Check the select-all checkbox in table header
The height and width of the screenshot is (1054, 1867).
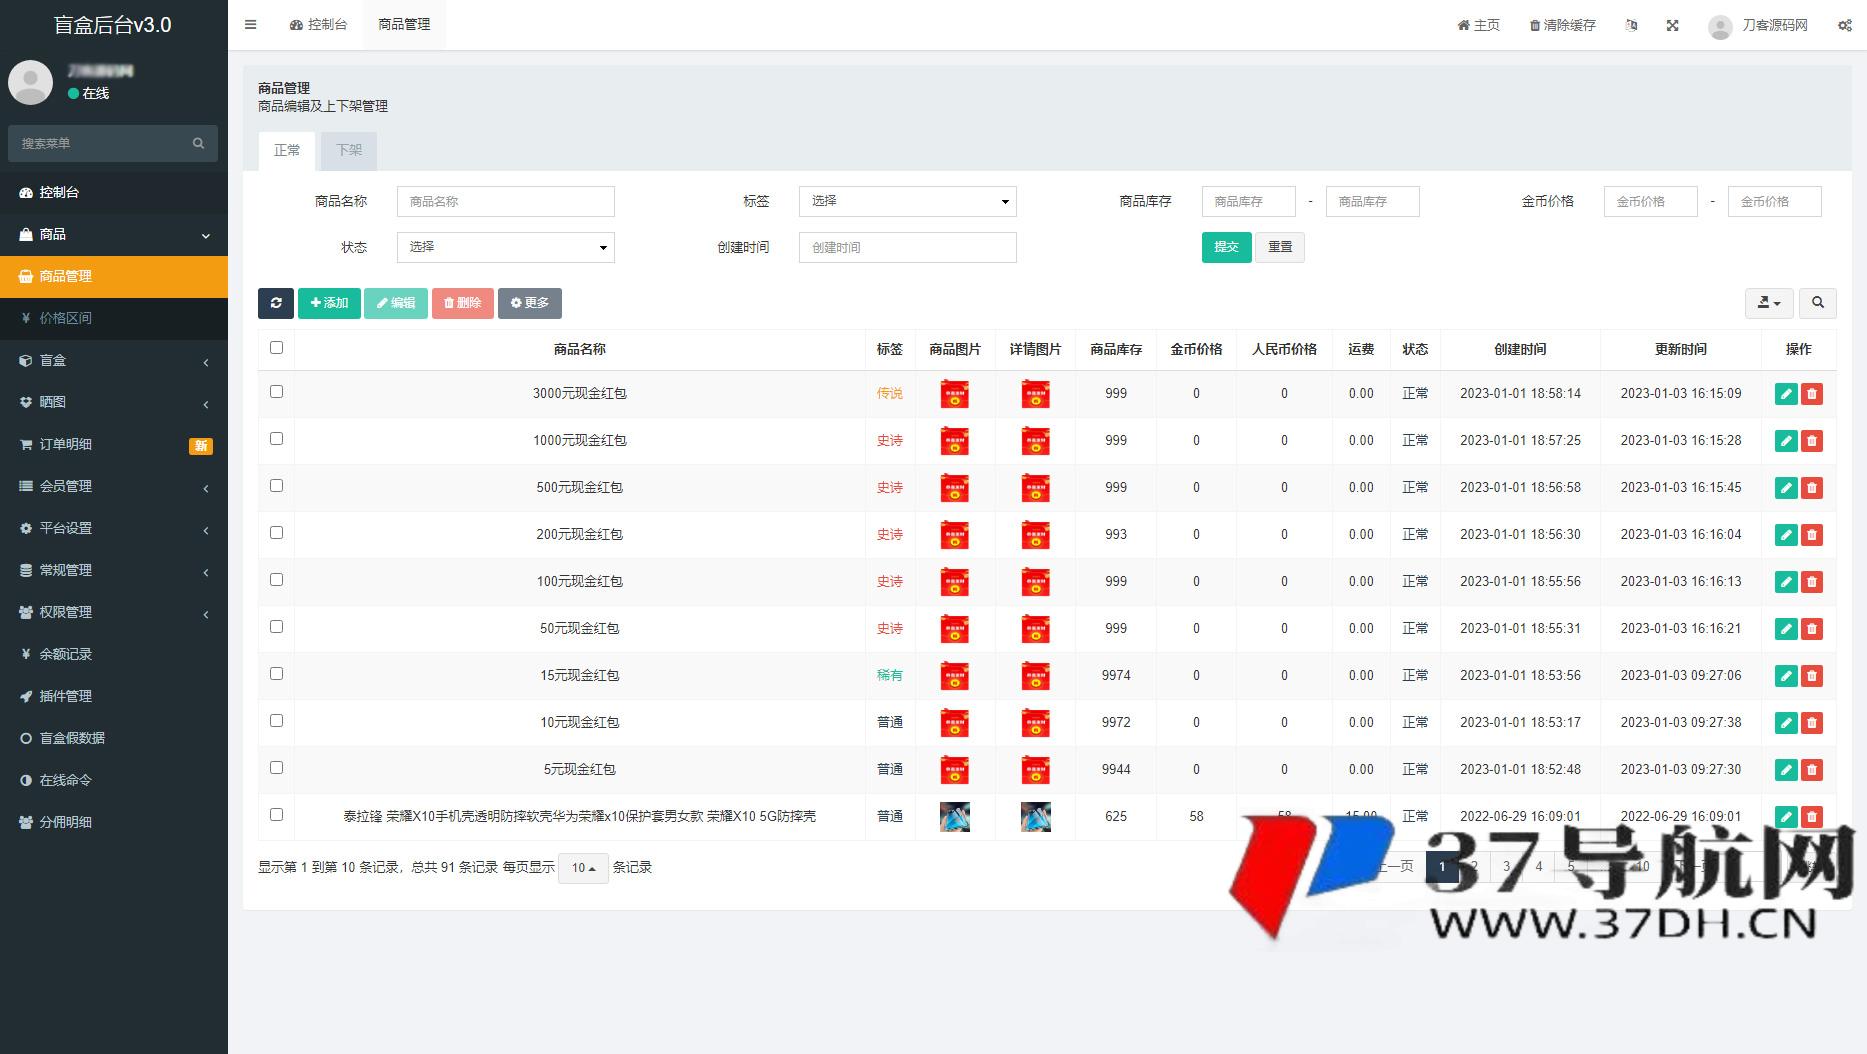tap(277, 348)
